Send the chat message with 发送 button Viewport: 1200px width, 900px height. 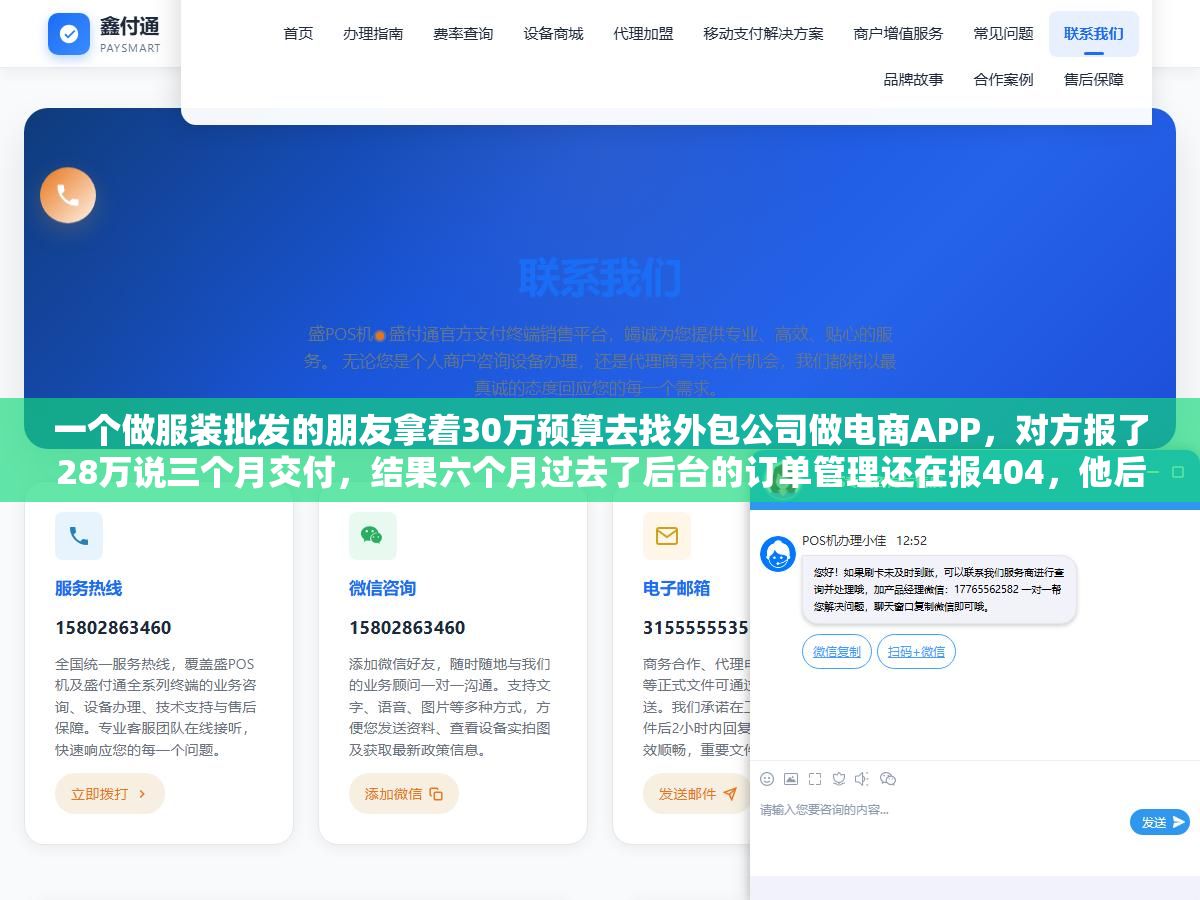(x=1159, y=822)
